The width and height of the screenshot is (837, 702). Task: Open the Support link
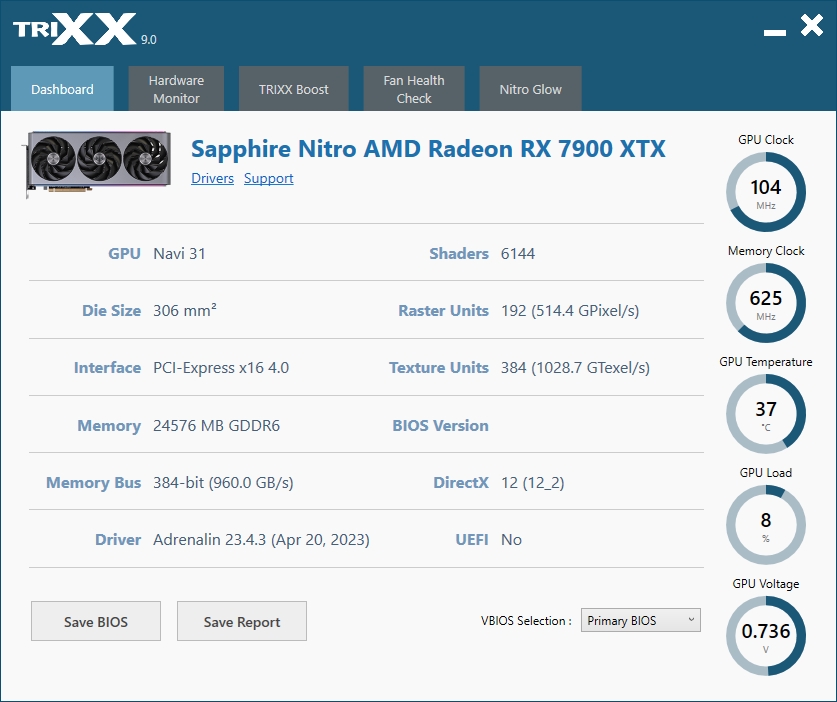pyautogui.click(x=269, y=178)
